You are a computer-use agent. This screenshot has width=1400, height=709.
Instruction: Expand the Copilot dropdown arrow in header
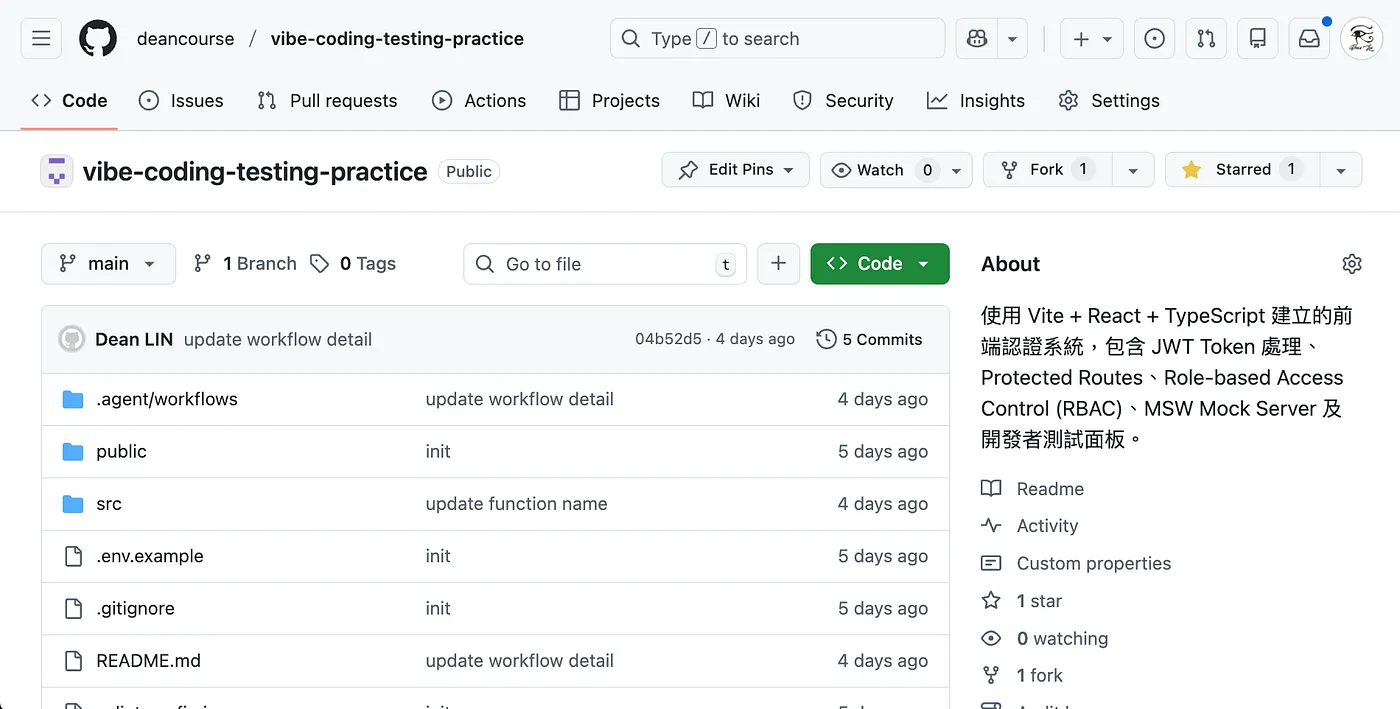pyautogui.click(x=1012, y=39)
